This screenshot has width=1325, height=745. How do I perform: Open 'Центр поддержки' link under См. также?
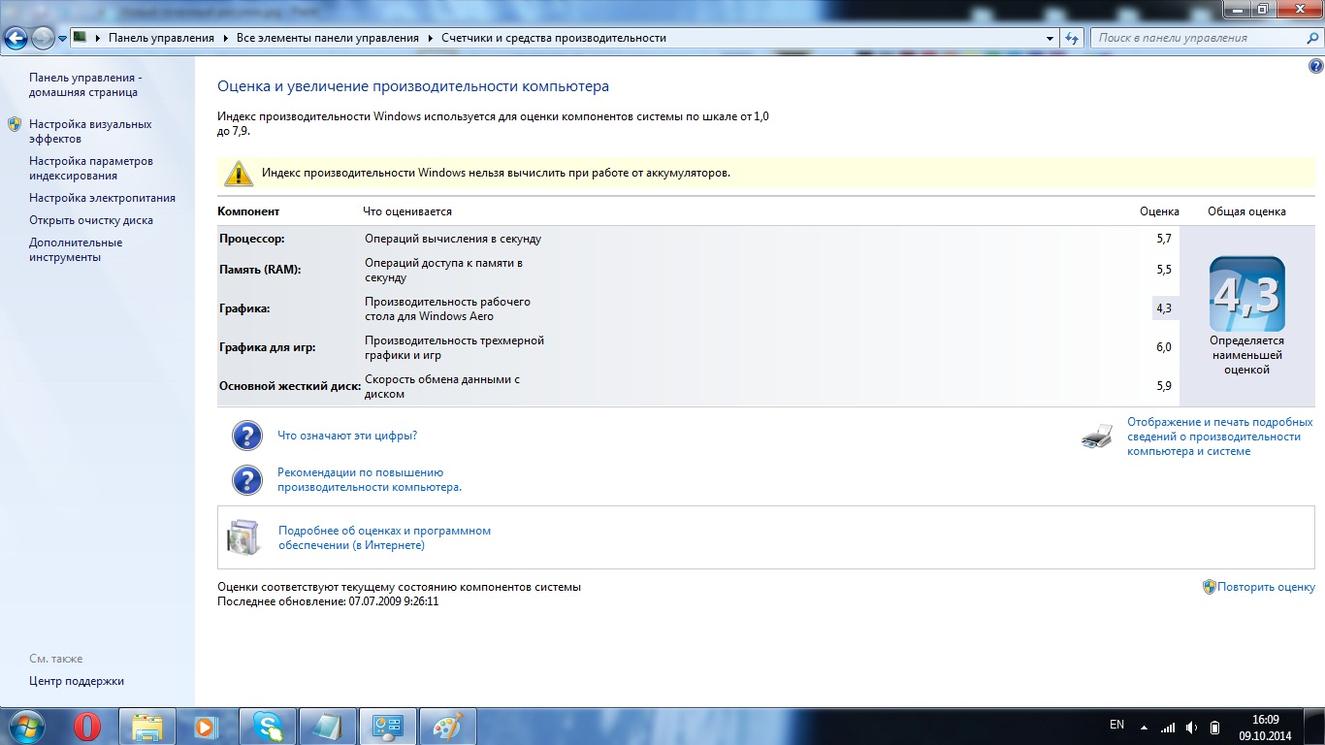[76, 681]
